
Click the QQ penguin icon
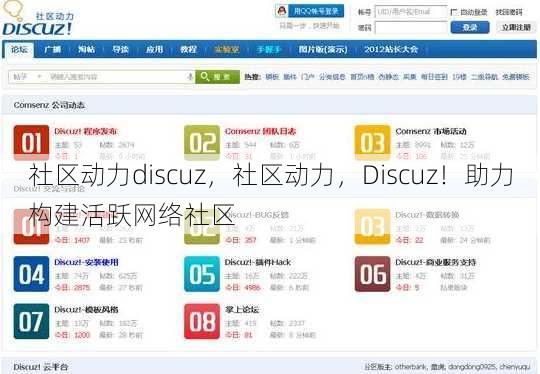coord(282,11)
